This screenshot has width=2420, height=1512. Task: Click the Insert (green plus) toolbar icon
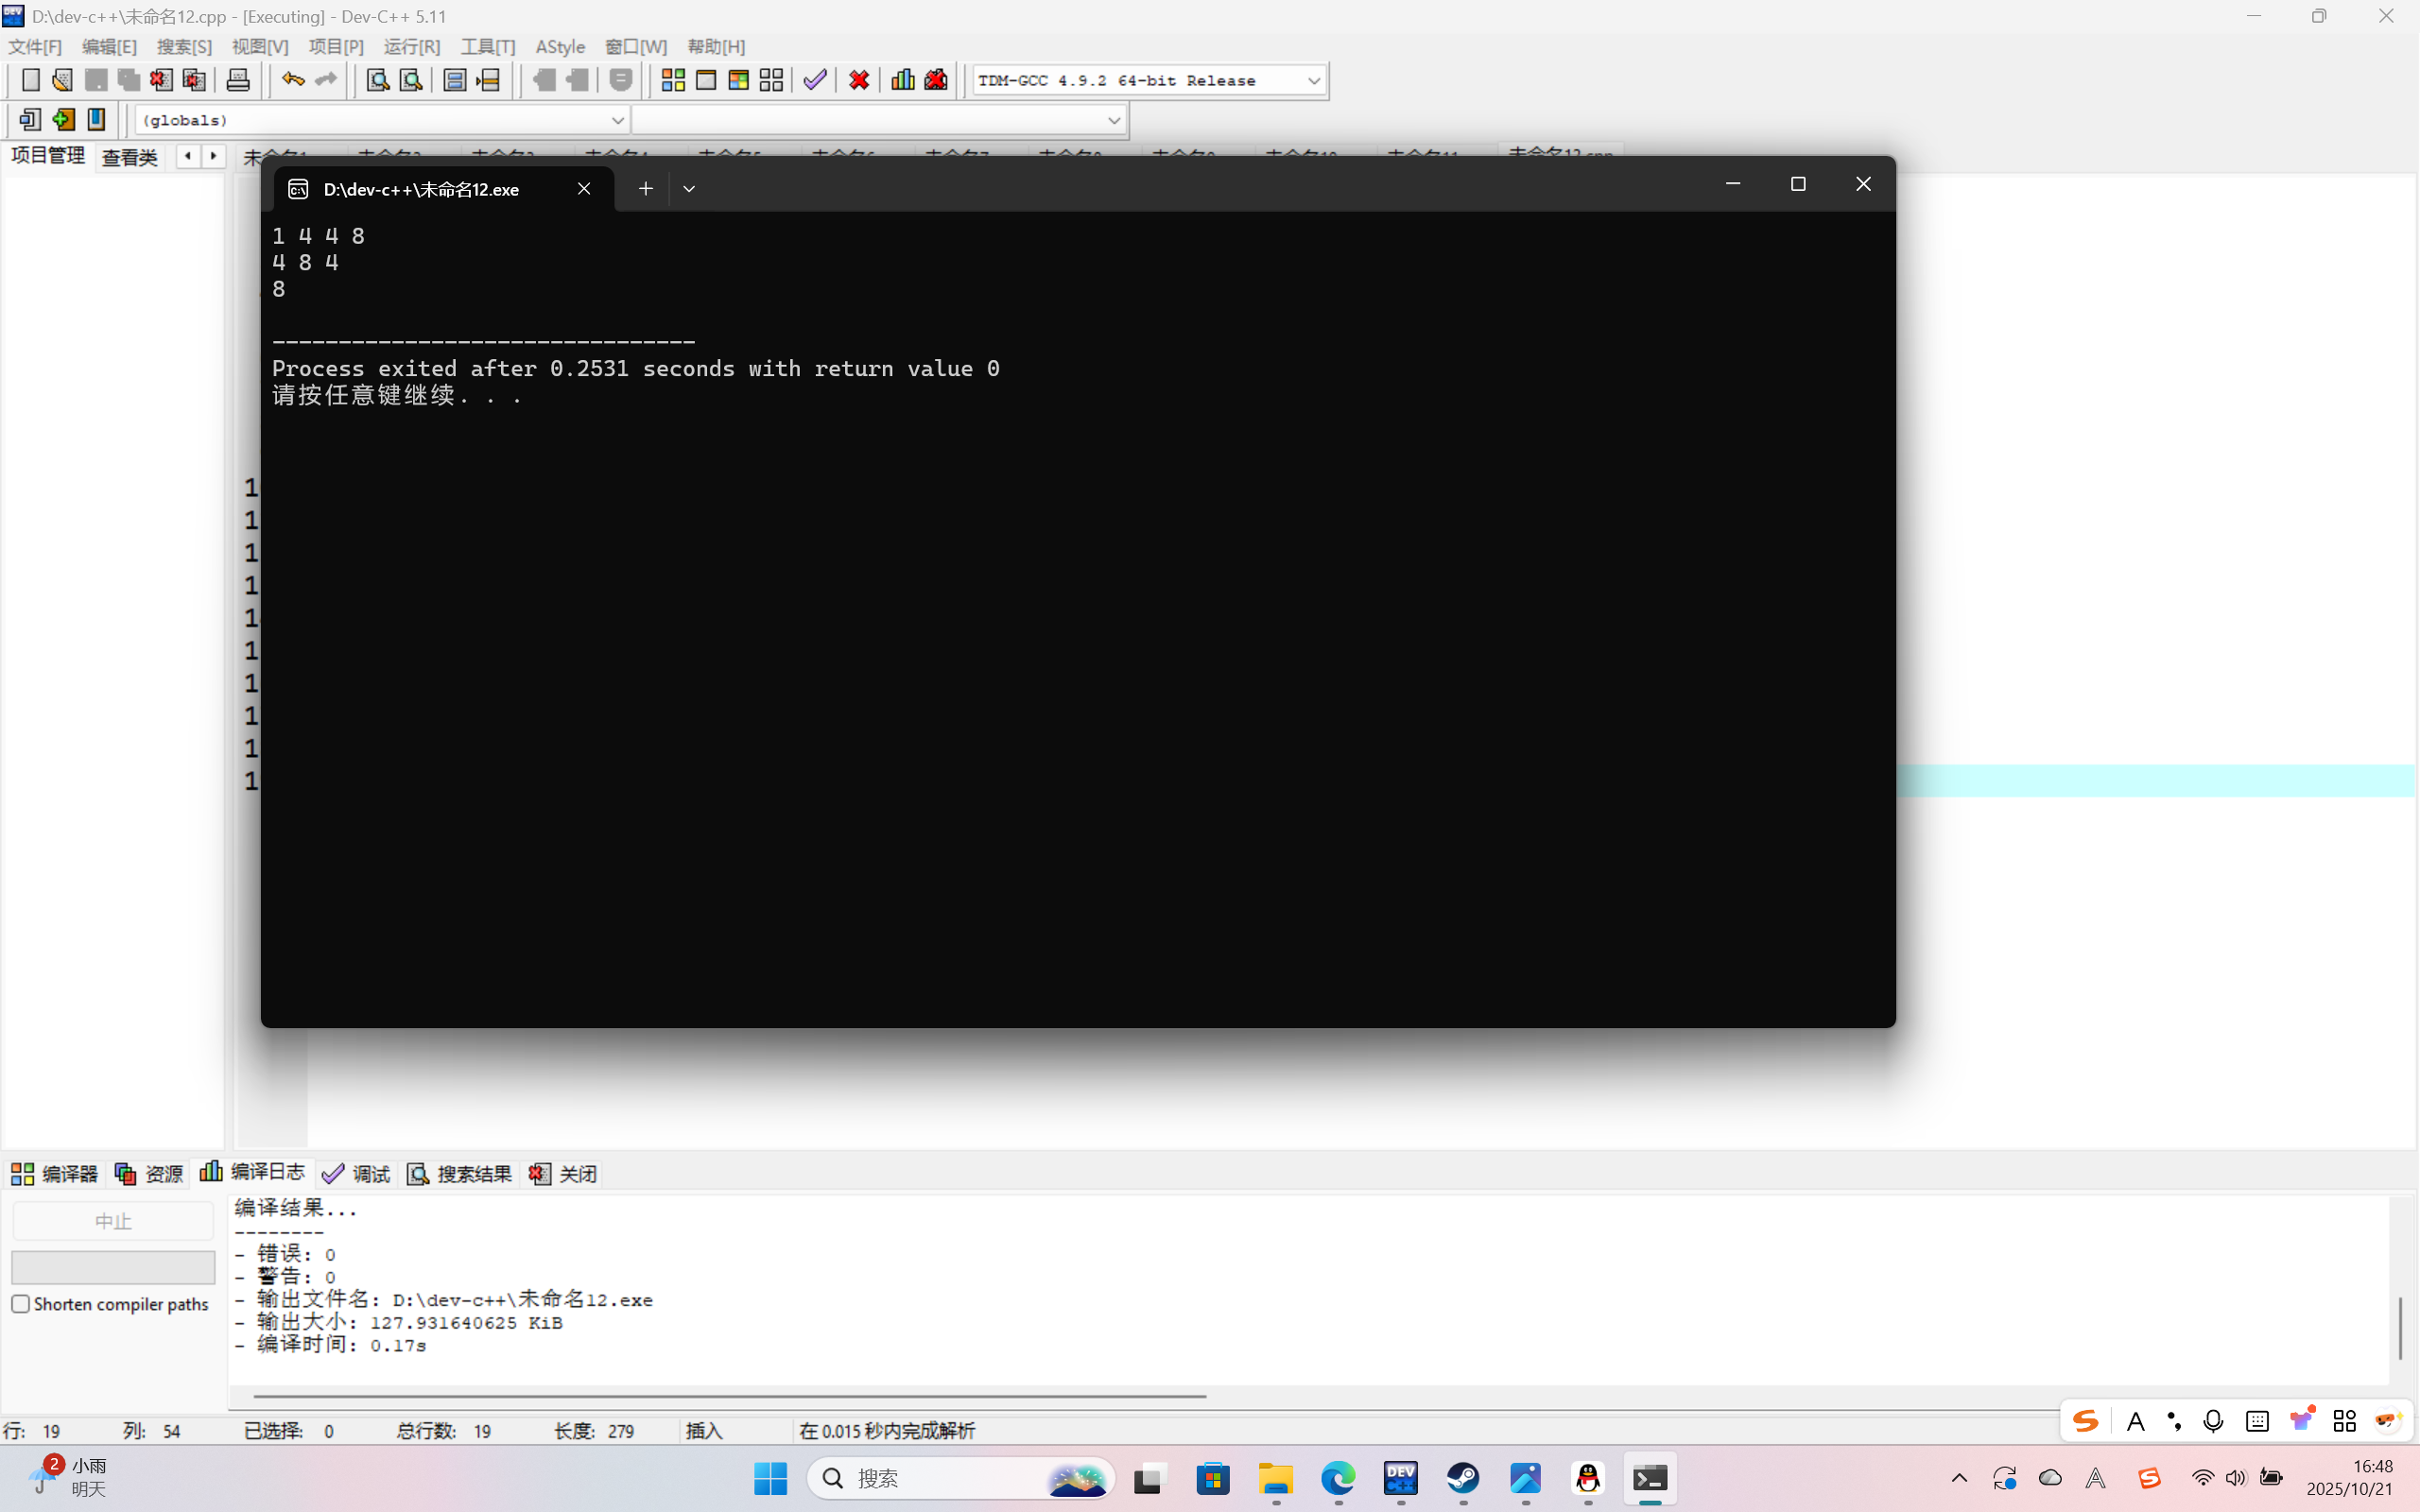click(x=63, y=120)
